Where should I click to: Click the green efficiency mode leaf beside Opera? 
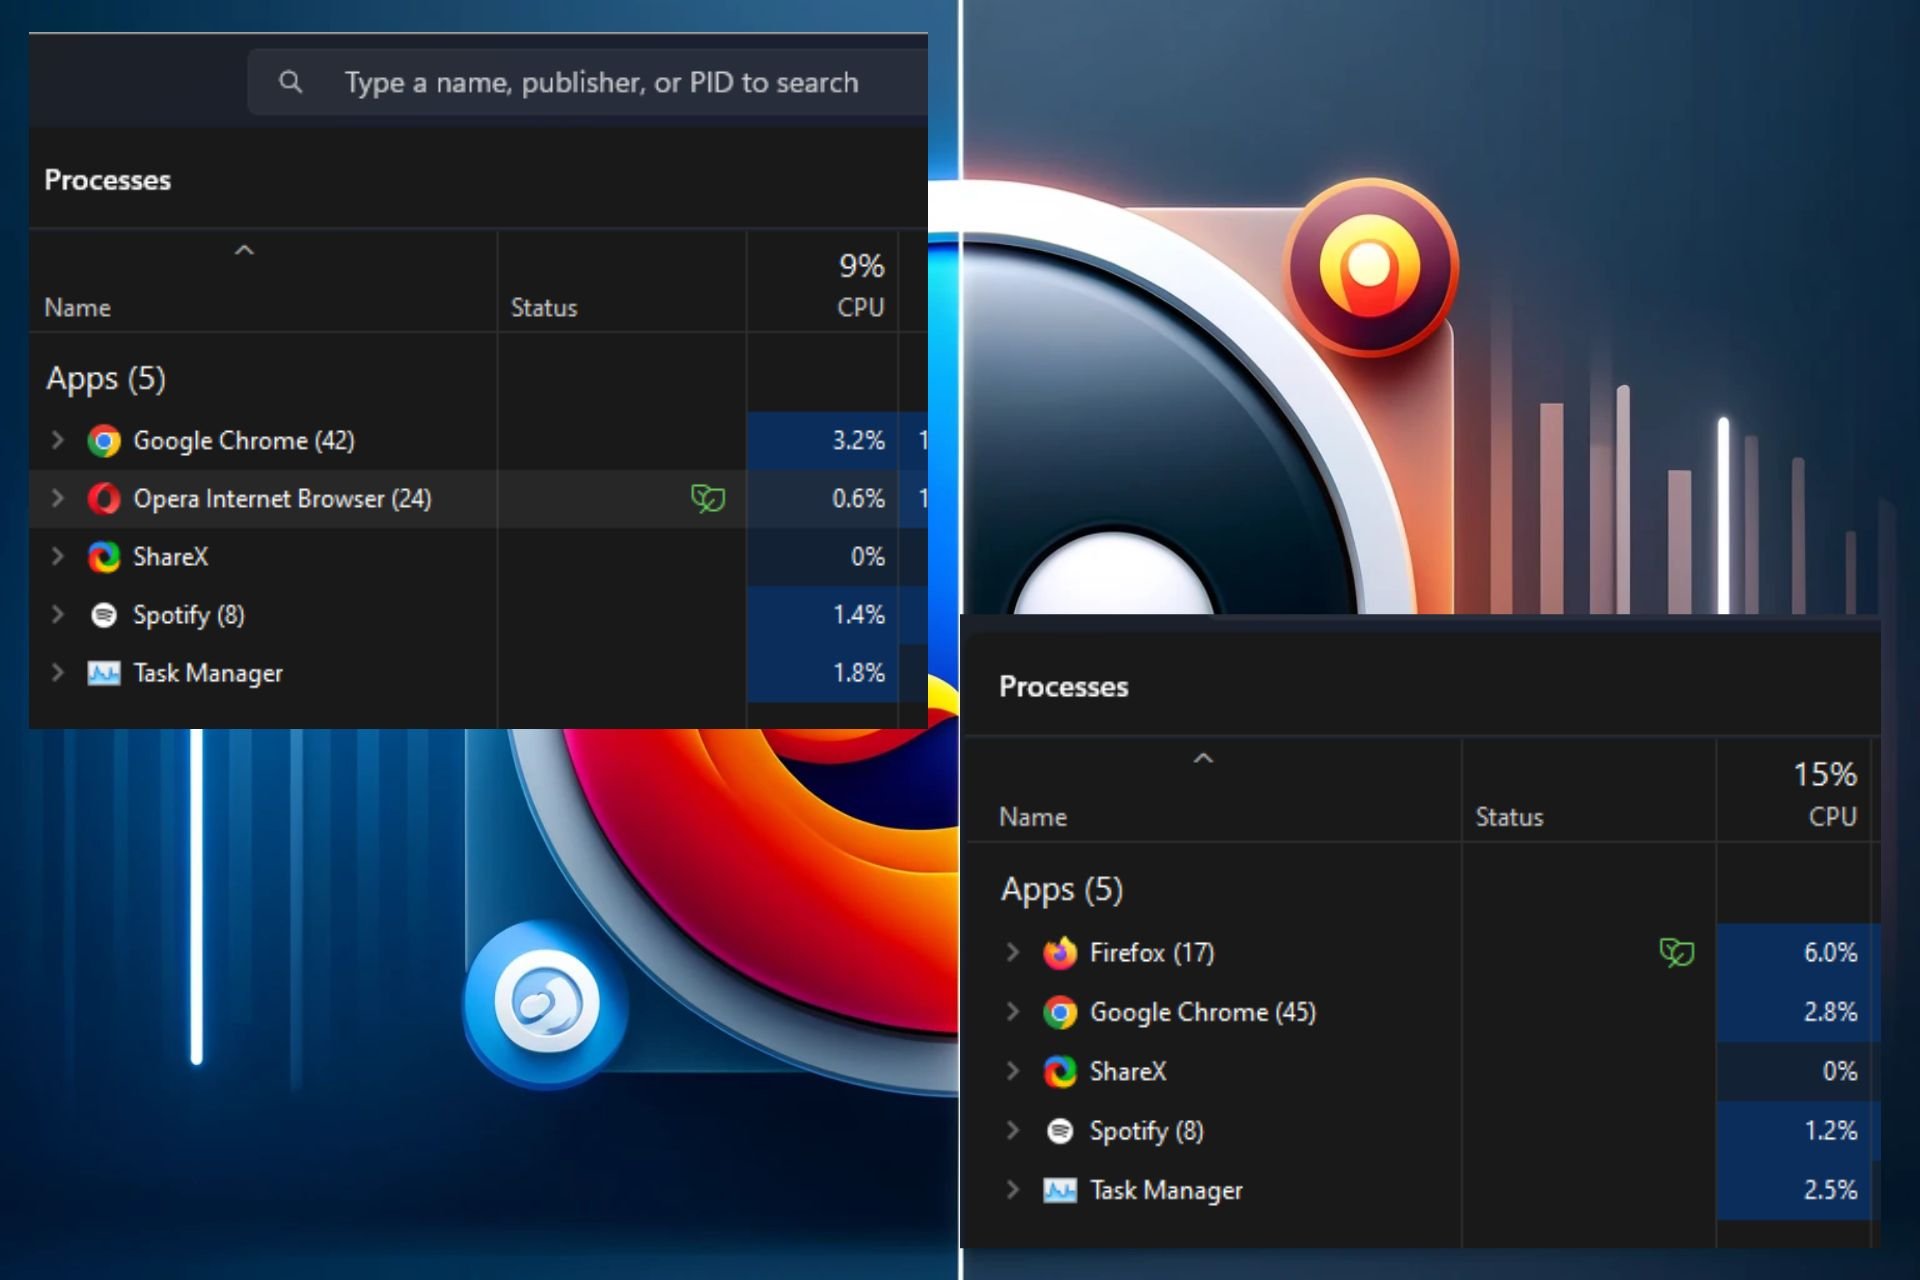707,498
